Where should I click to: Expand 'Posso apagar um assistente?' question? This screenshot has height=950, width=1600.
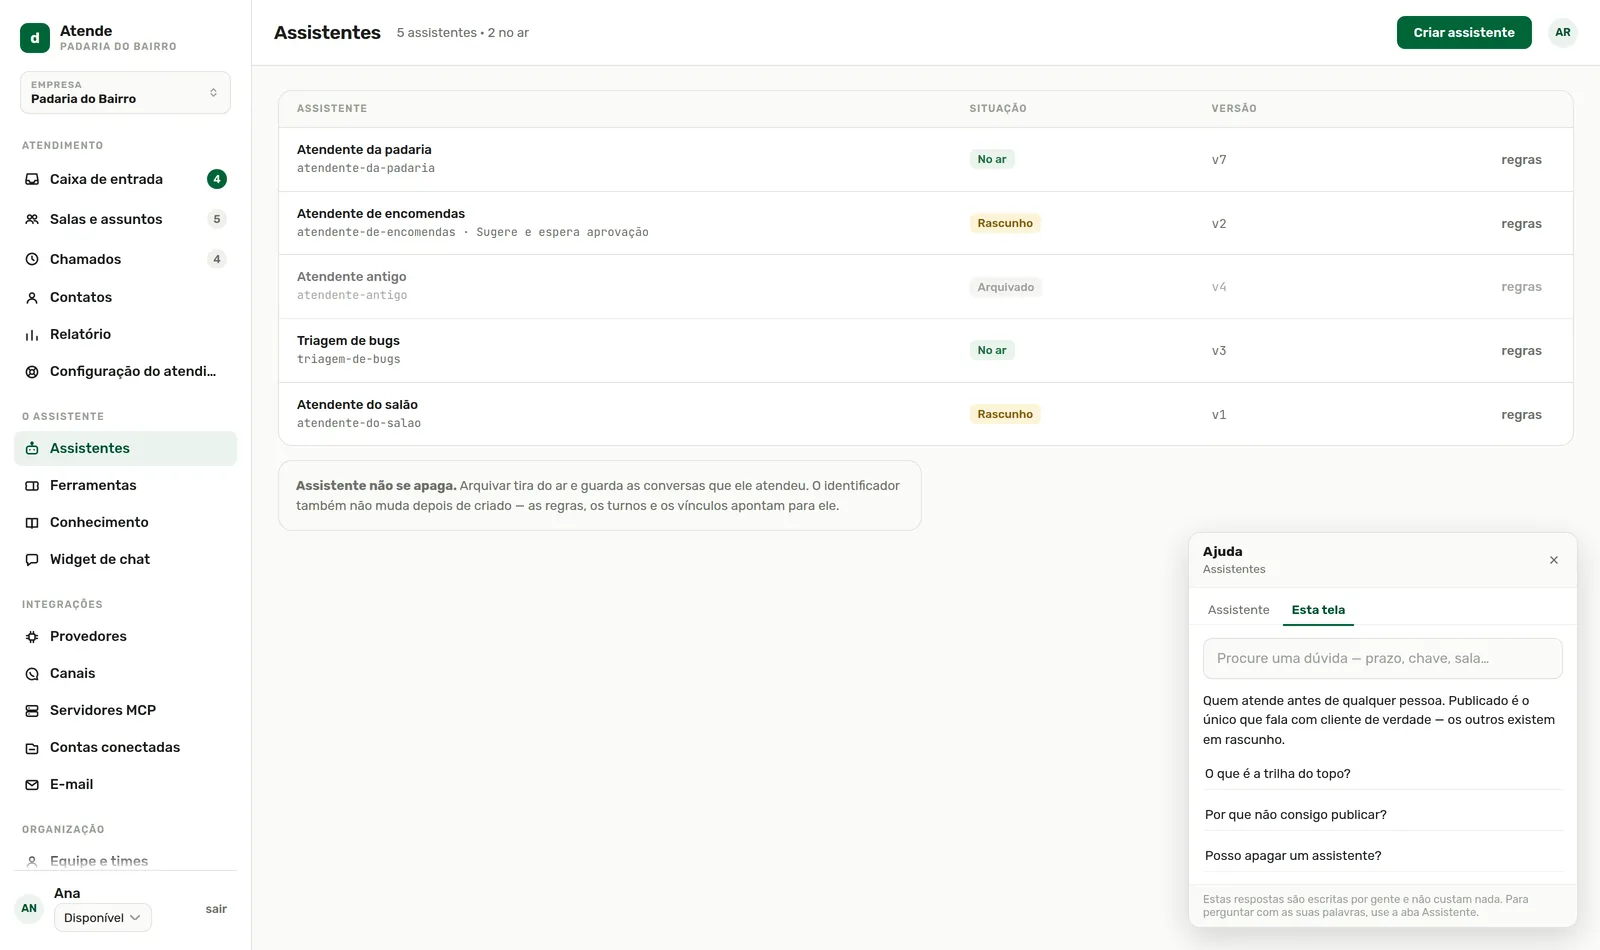tap(1383, 856)
